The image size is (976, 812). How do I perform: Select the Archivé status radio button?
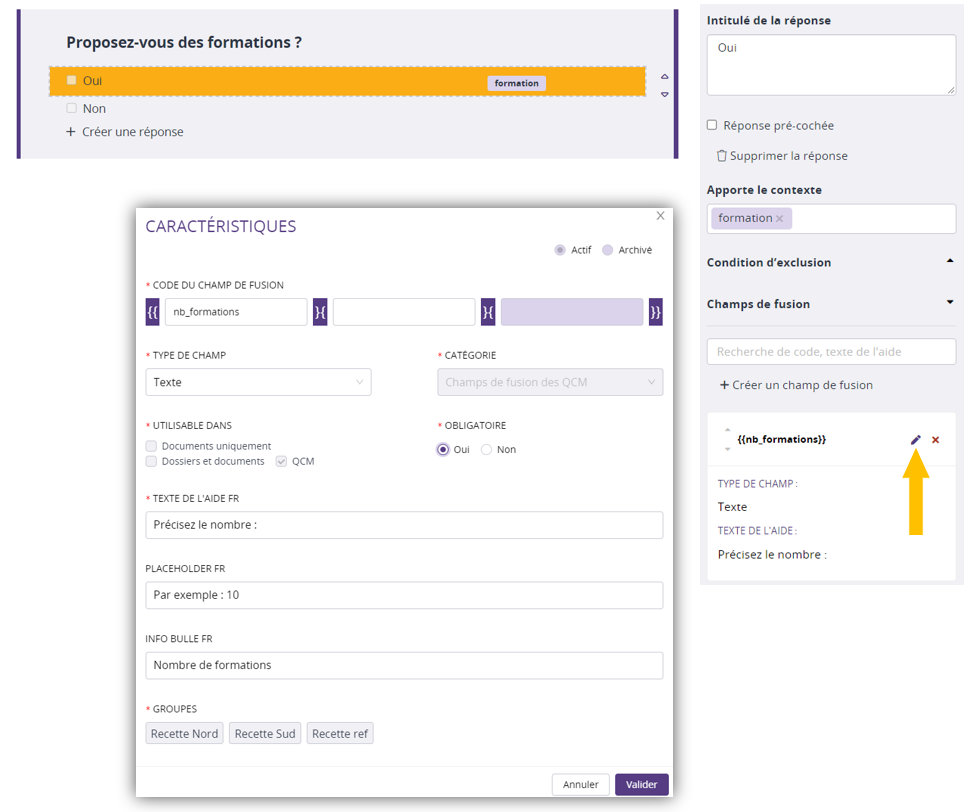608,250
